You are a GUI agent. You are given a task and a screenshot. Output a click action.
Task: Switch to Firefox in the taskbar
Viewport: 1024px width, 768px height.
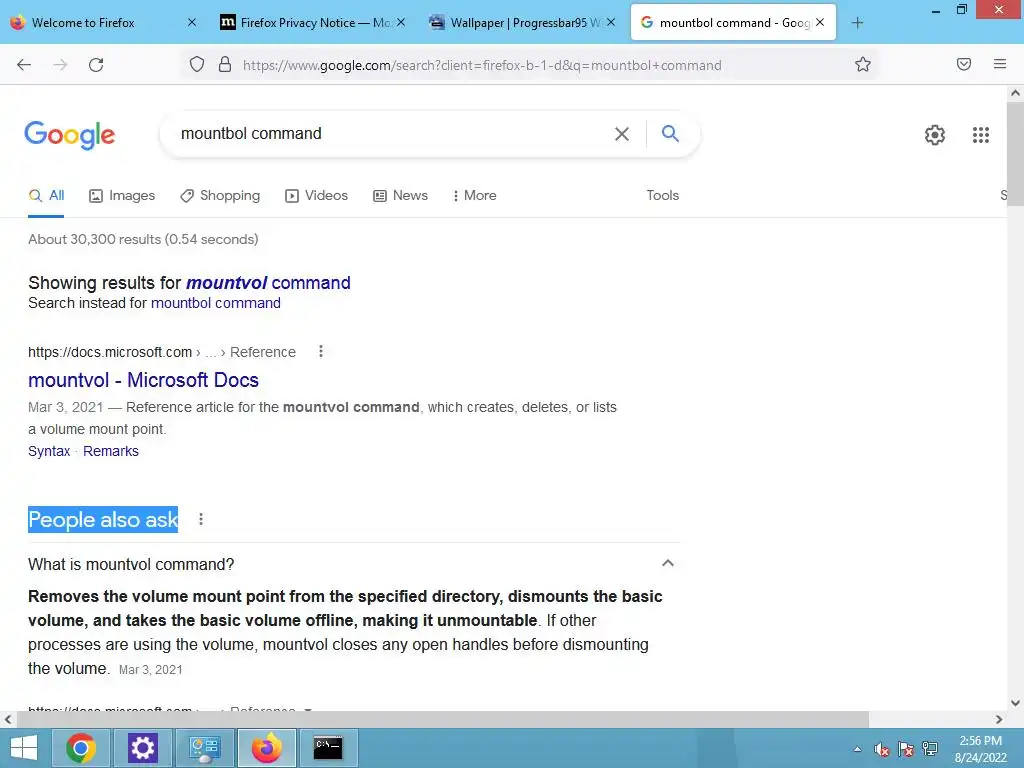266,748
